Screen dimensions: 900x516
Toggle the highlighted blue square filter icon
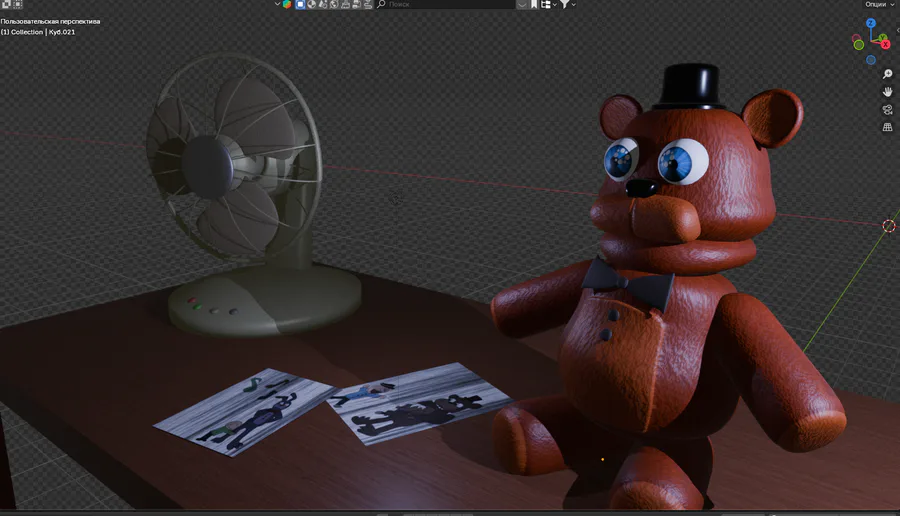300,4
